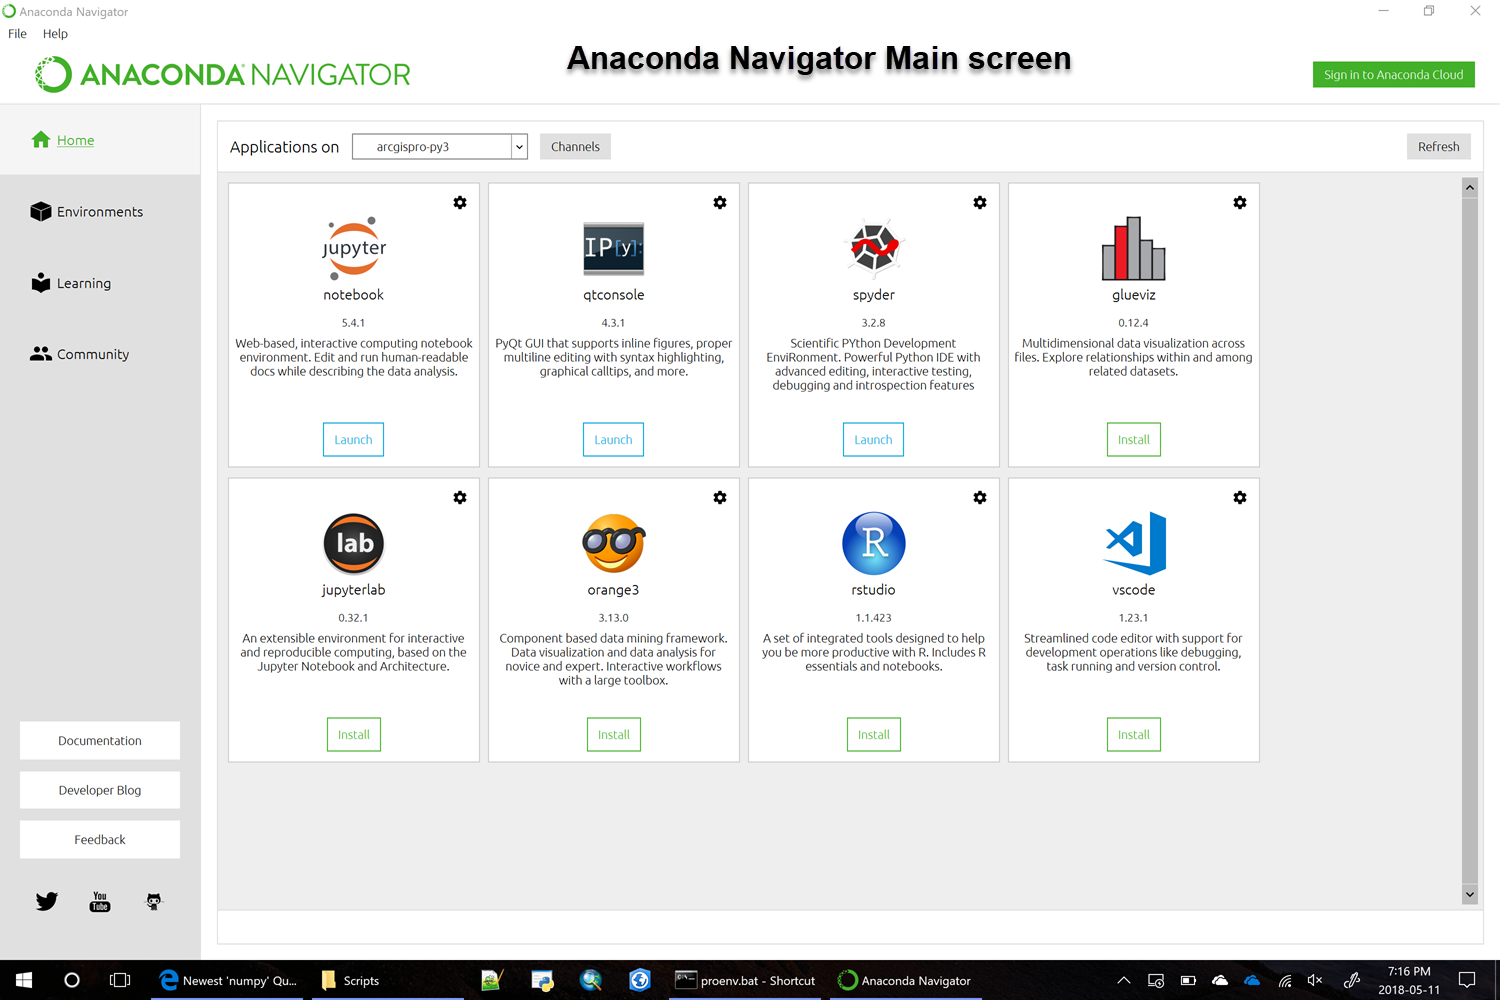Screen dimensions: 1500x1000
Task: Open Task View on the taskbar
Action: 120,980
